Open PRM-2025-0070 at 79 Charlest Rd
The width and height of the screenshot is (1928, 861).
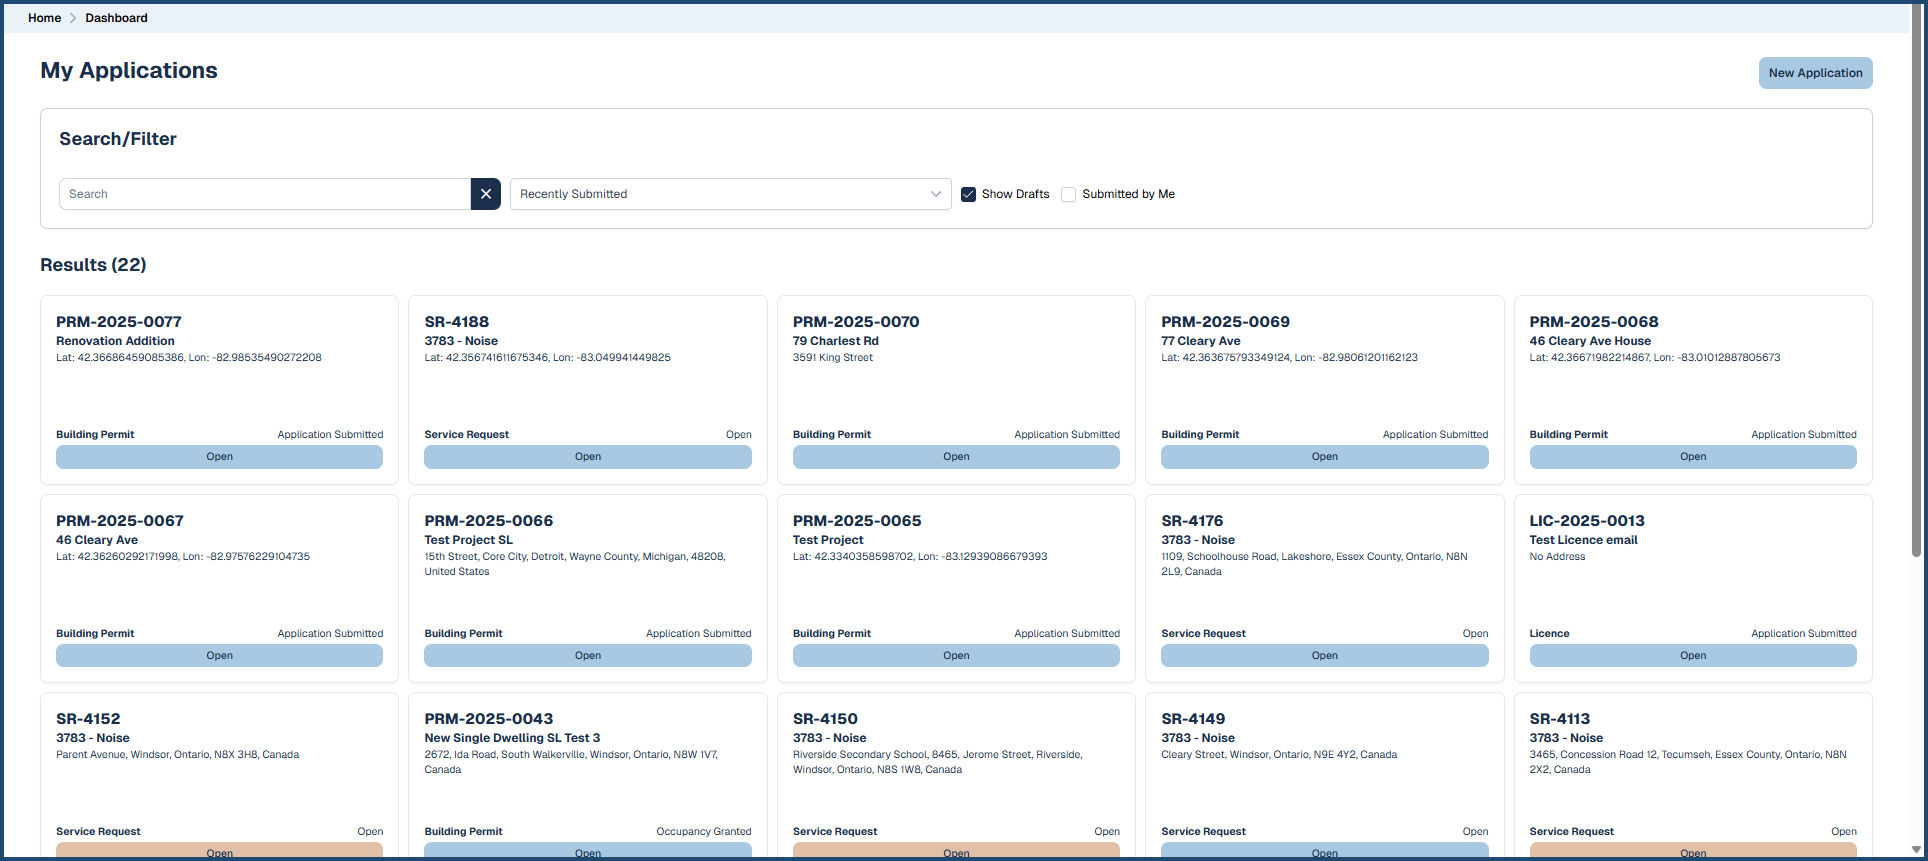(x=955, y=457)
